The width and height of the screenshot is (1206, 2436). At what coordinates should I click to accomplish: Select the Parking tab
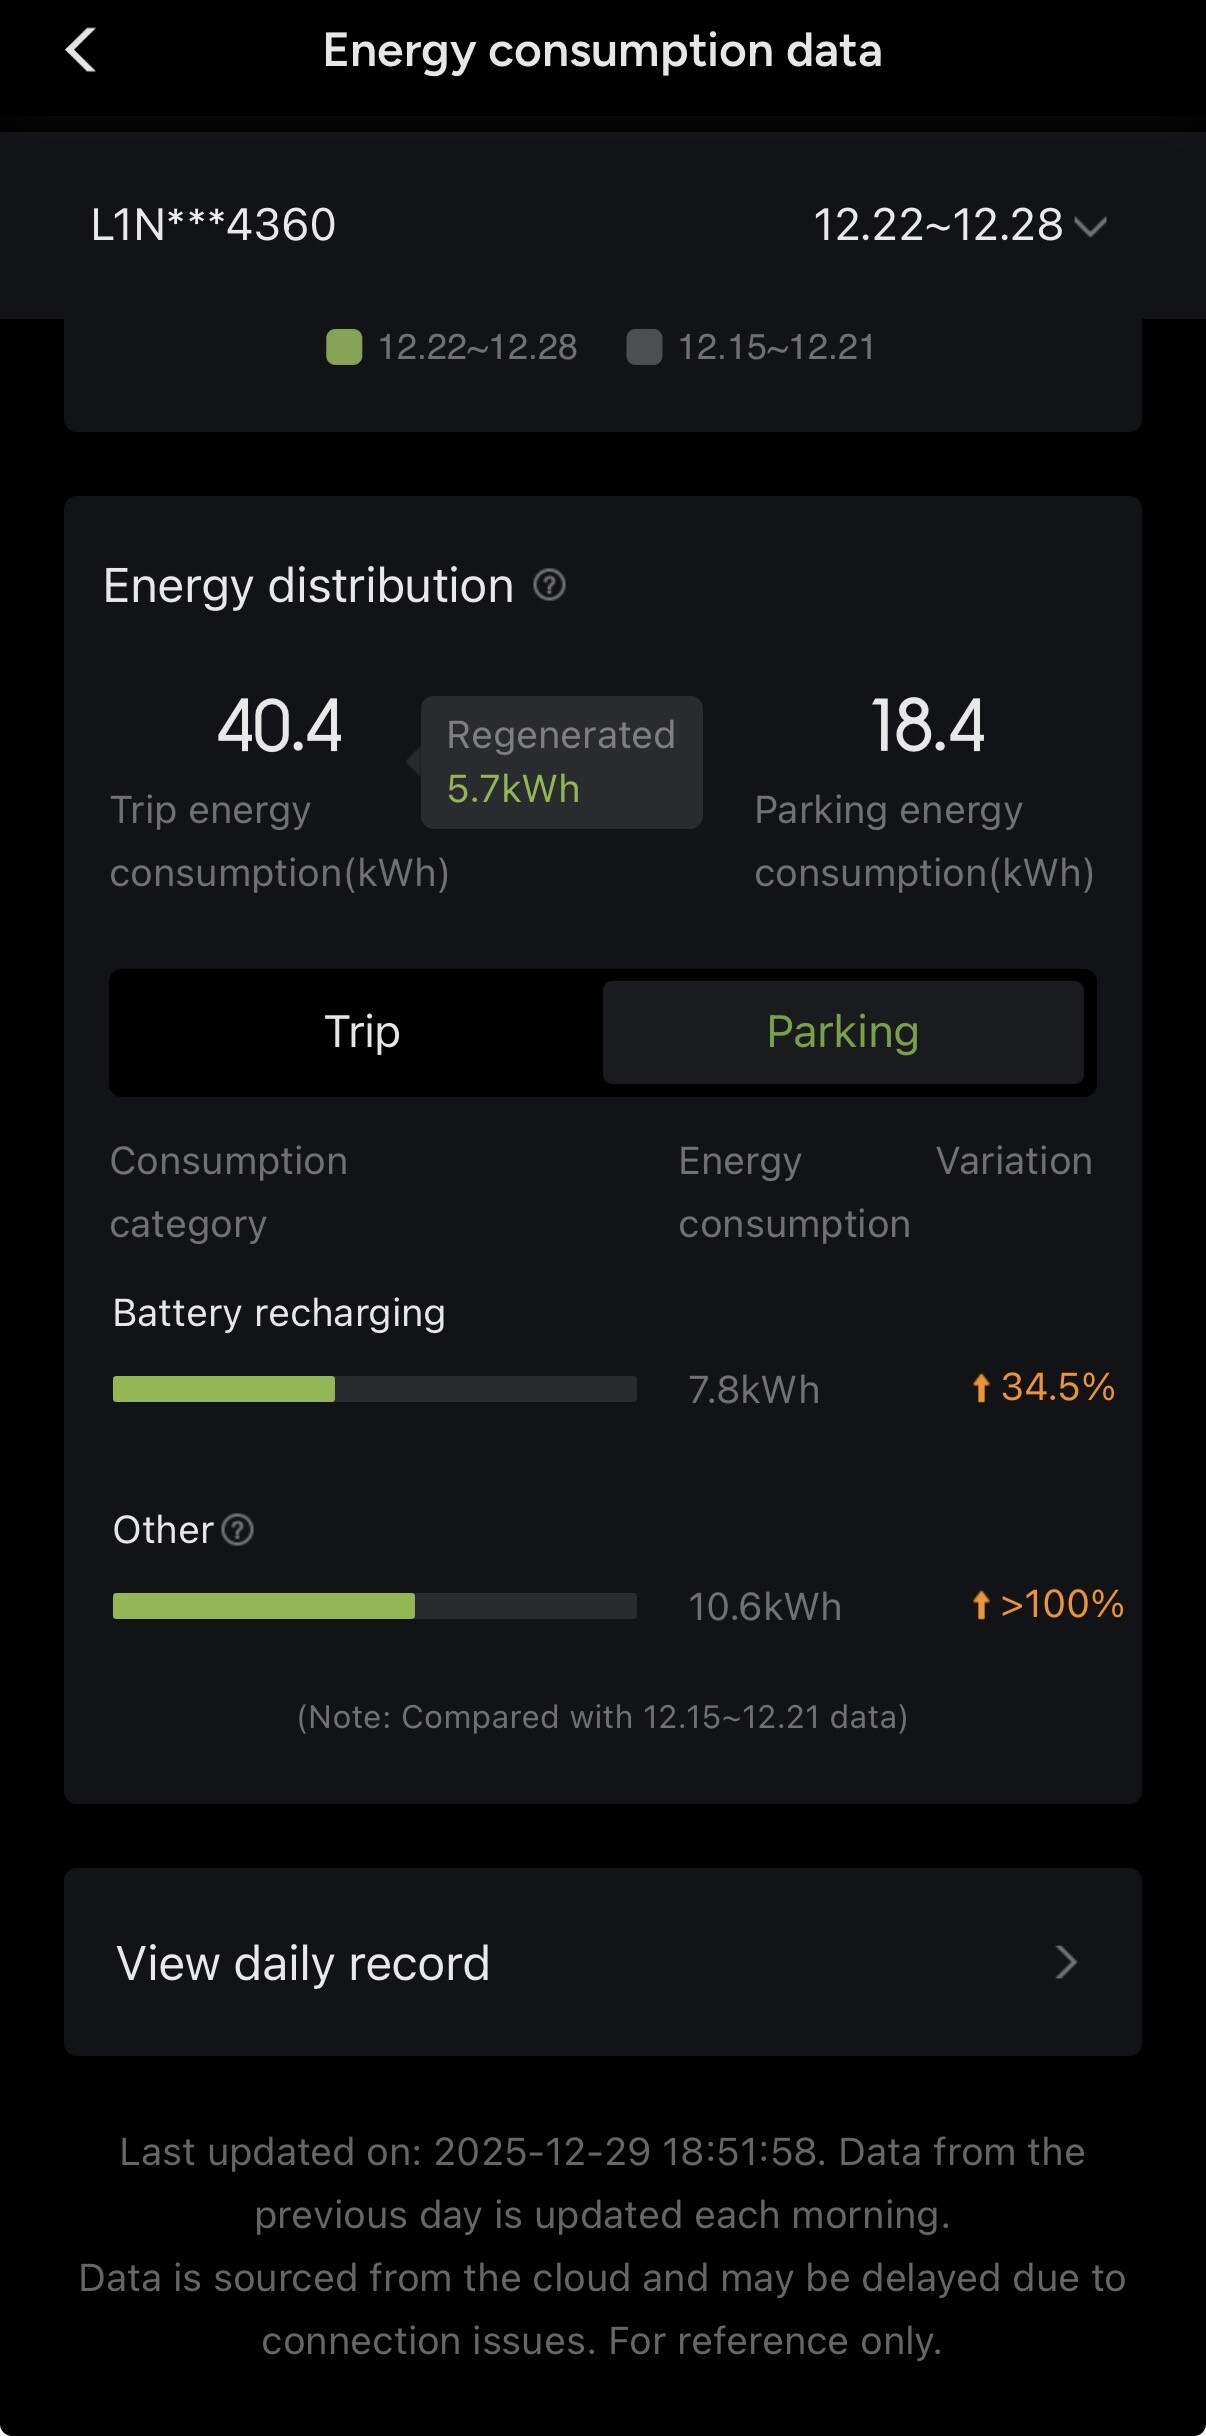tap(843, 1032)
